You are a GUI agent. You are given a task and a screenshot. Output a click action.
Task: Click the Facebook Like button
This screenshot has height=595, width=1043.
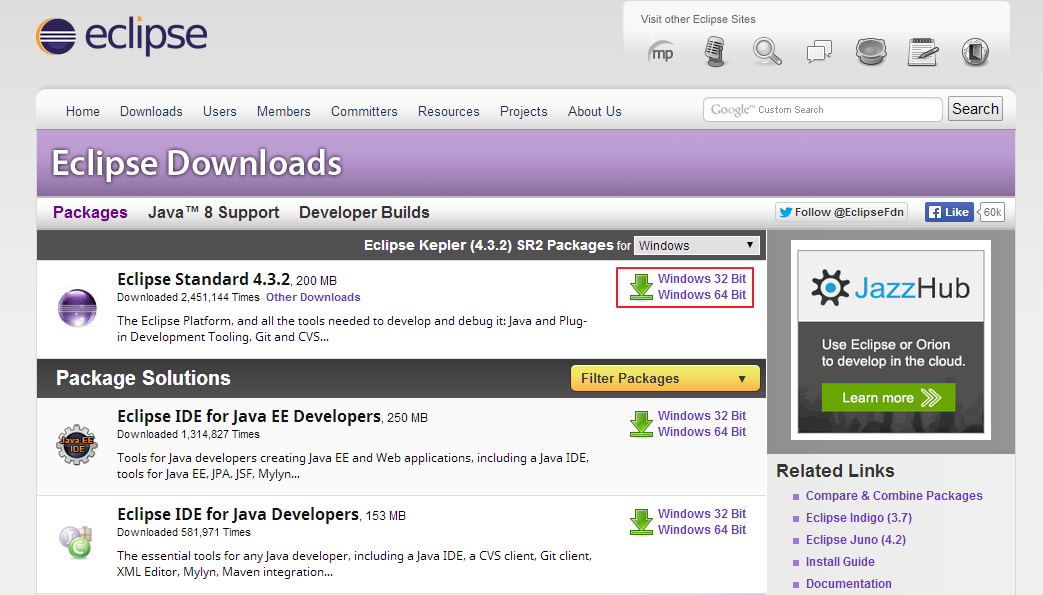(x=949, y=212)
